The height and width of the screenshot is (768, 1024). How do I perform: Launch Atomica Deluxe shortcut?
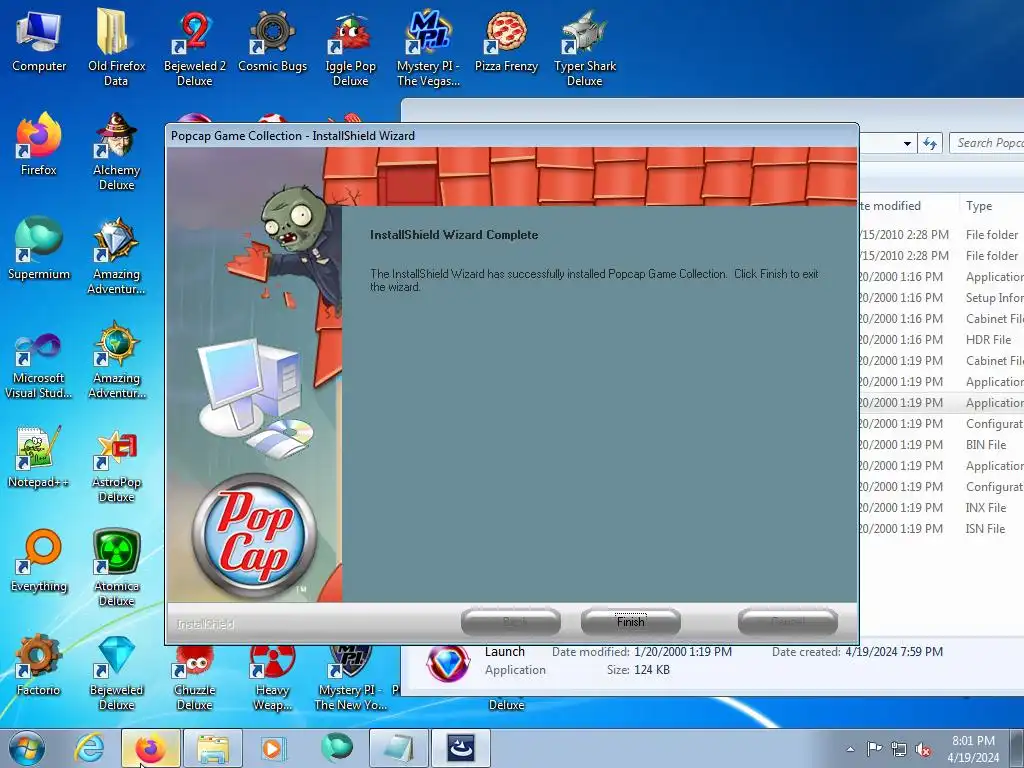coord(116,567)
